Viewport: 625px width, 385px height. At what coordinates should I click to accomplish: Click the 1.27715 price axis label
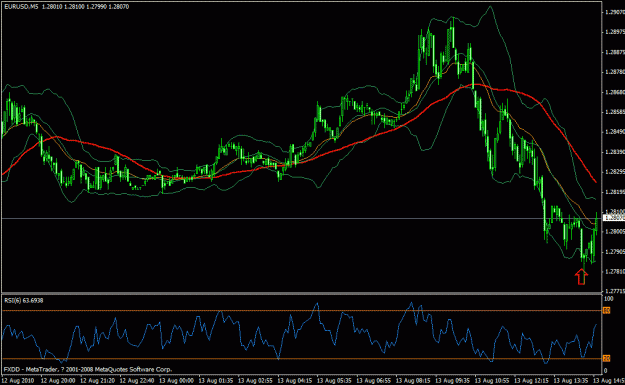point(615,291)
